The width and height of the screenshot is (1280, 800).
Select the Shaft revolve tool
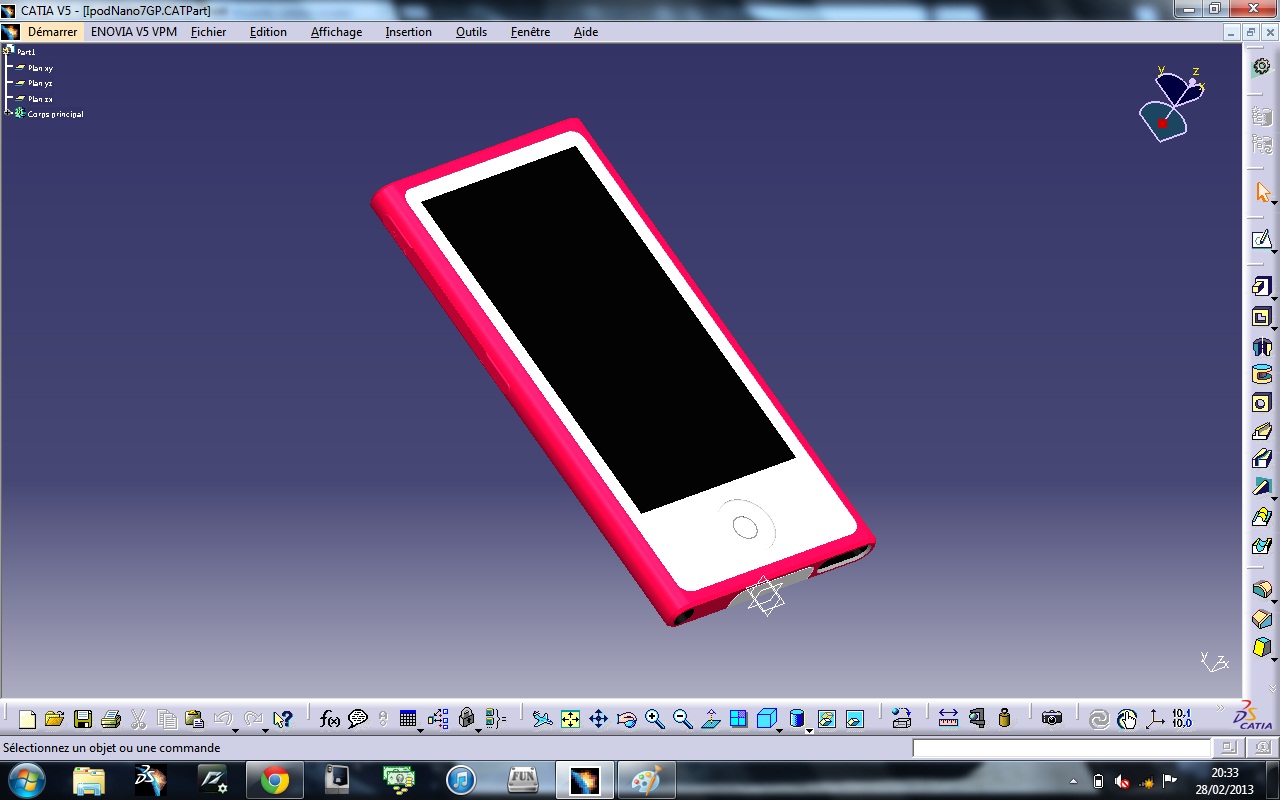[x=1261, y=347]
